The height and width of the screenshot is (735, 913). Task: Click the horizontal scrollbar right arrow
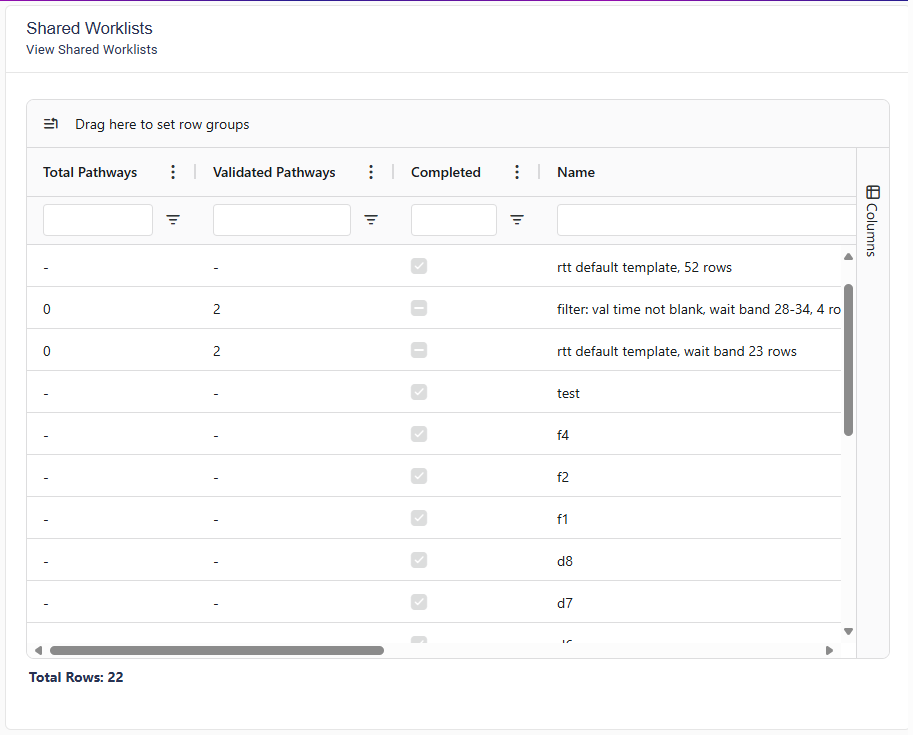point(829,650)
